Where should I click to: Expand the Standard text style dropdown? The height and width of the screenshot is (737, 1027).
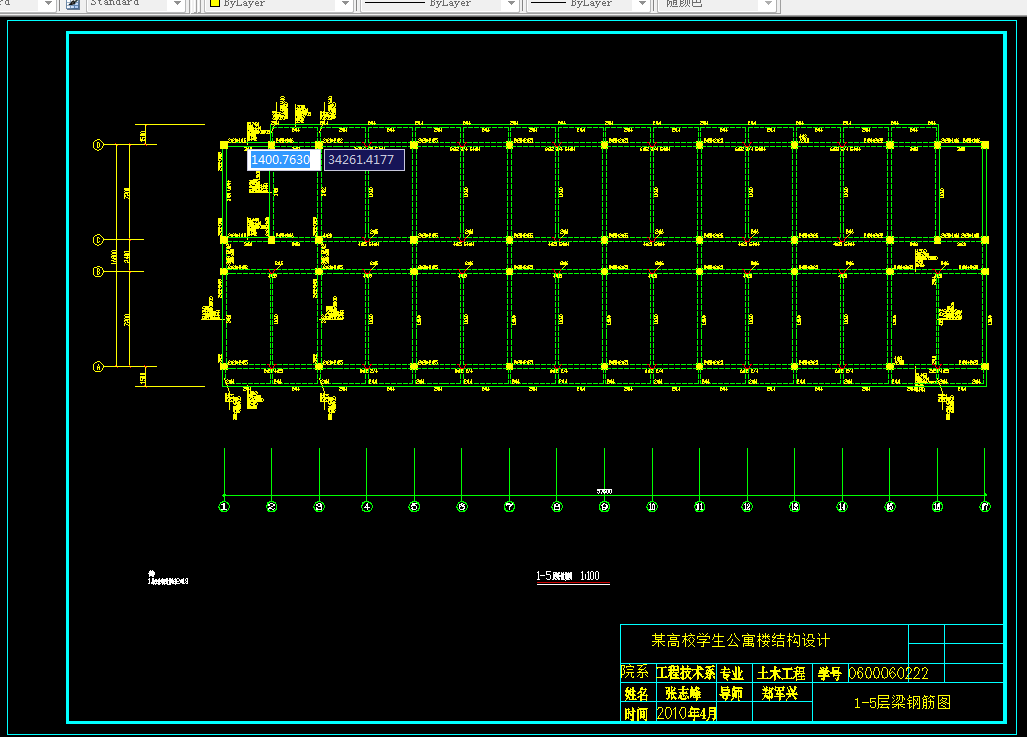coord(176,4)
